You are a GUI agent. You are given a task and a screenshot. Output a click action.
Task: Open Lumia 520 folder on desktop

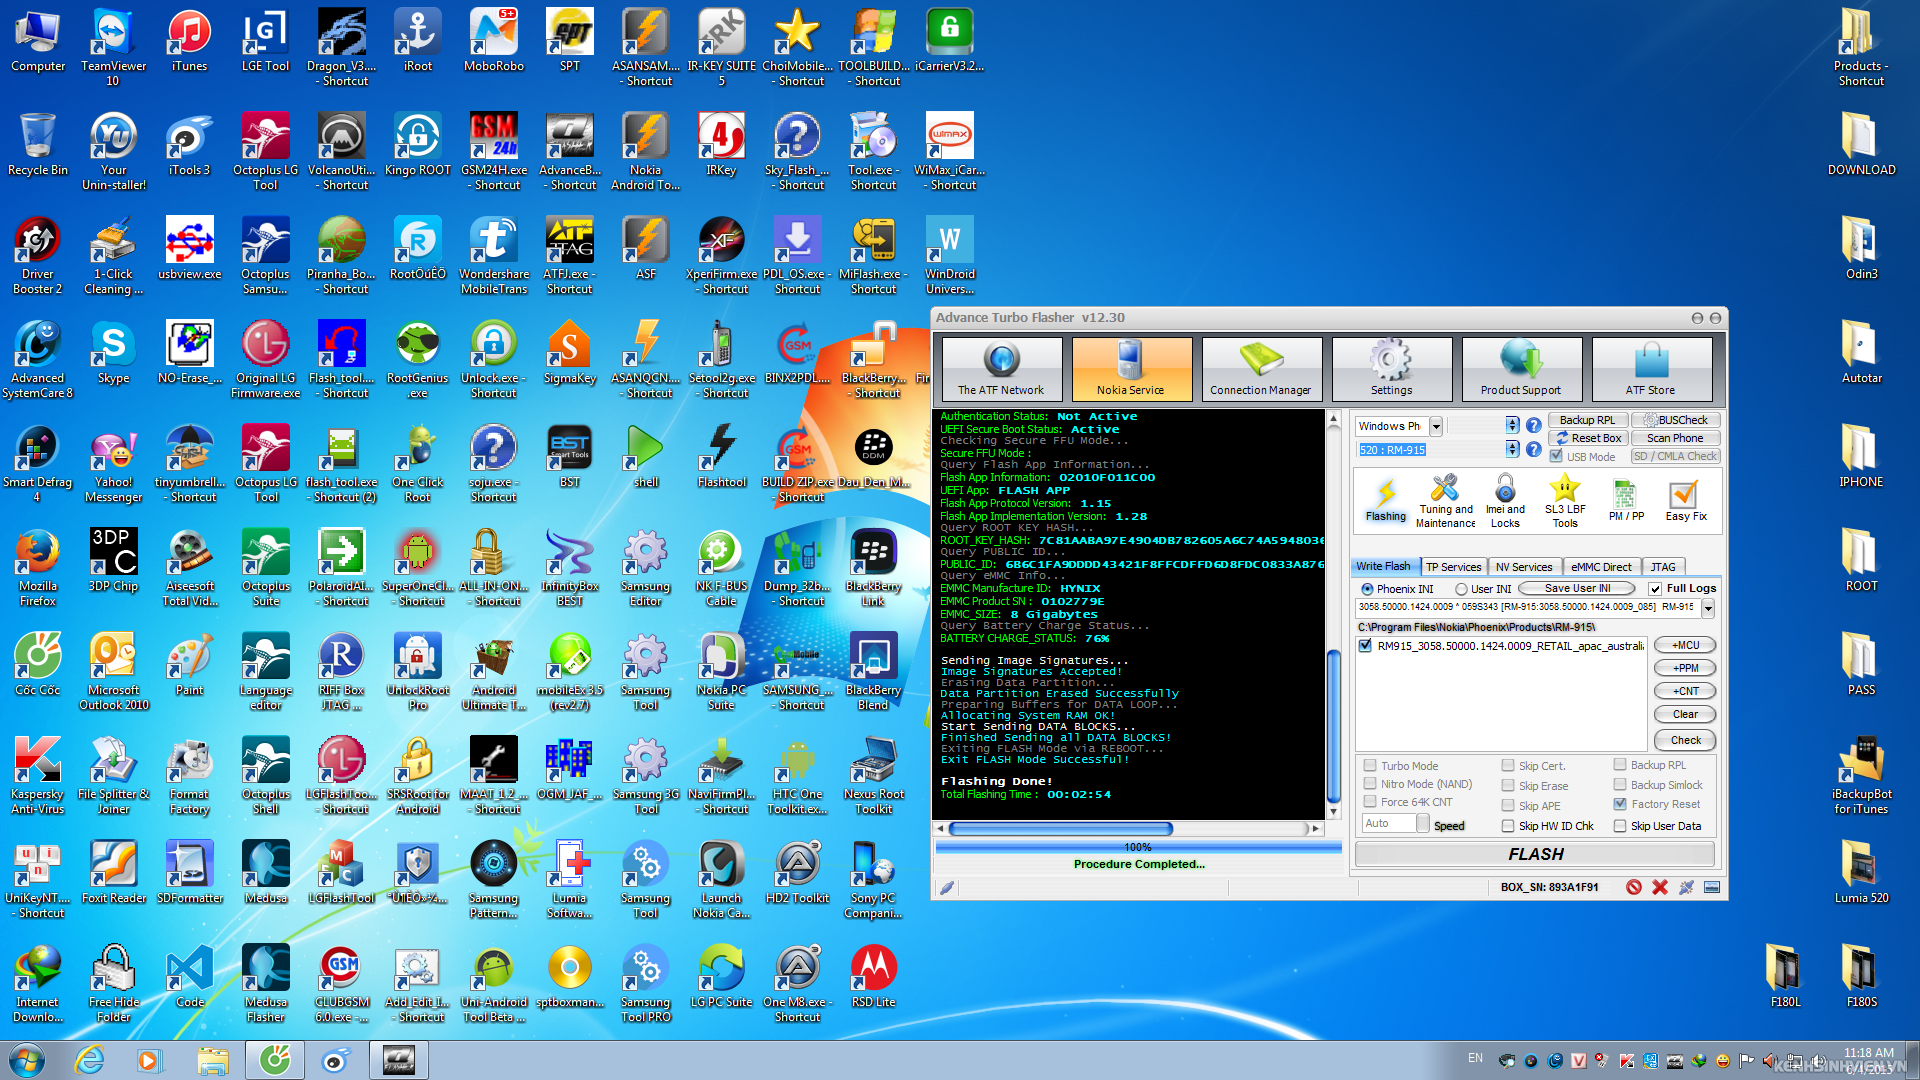(x=1861, y=872)
